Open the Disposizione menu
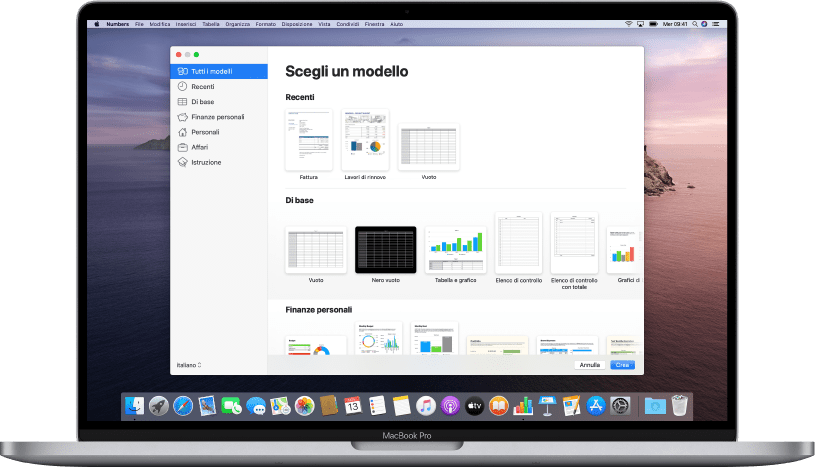The width and height of the screenshot is (817, 468). [x=297, y=24]
